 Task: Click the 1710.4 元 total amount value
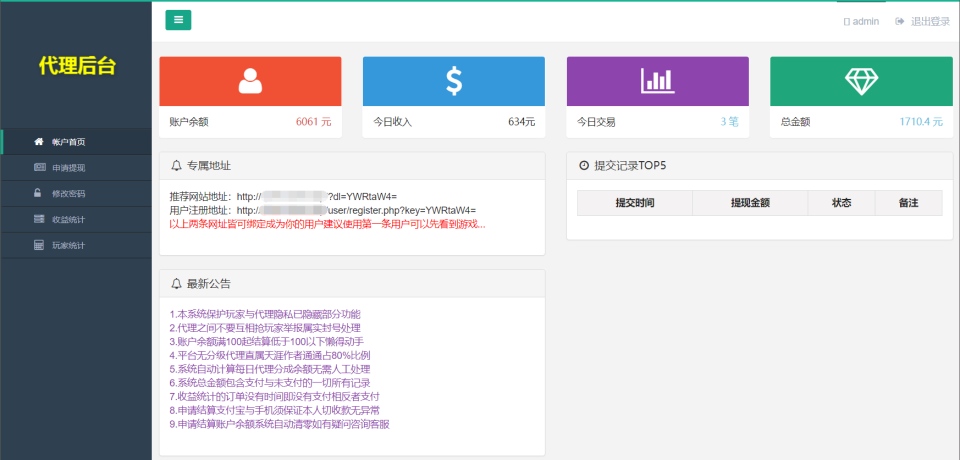point(921,122)
